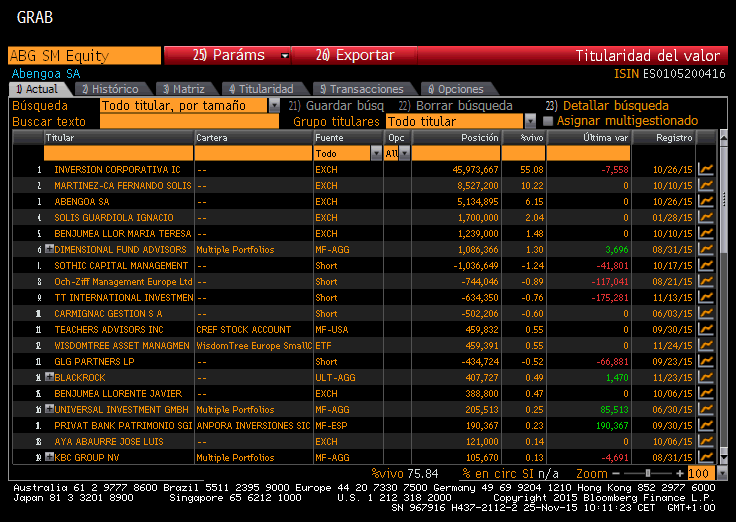
Task: Click Cartera column filter field
Action: point(253,154)
